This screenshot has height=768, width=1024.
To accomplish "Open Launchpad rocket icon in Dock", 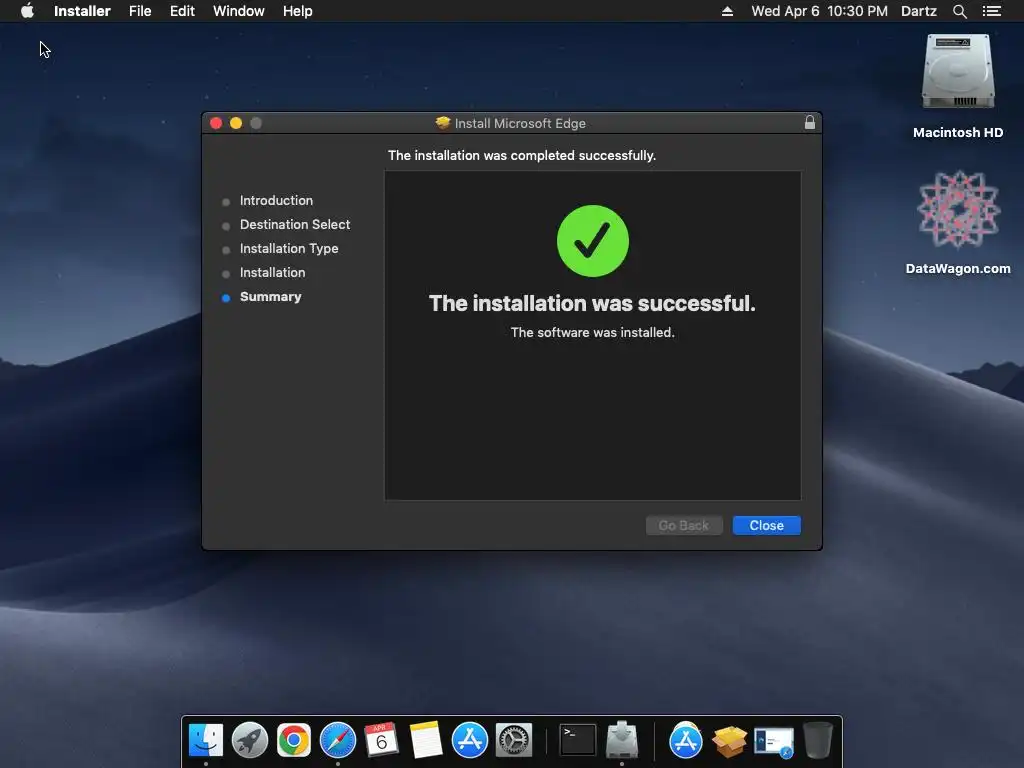I will (249, 740).
